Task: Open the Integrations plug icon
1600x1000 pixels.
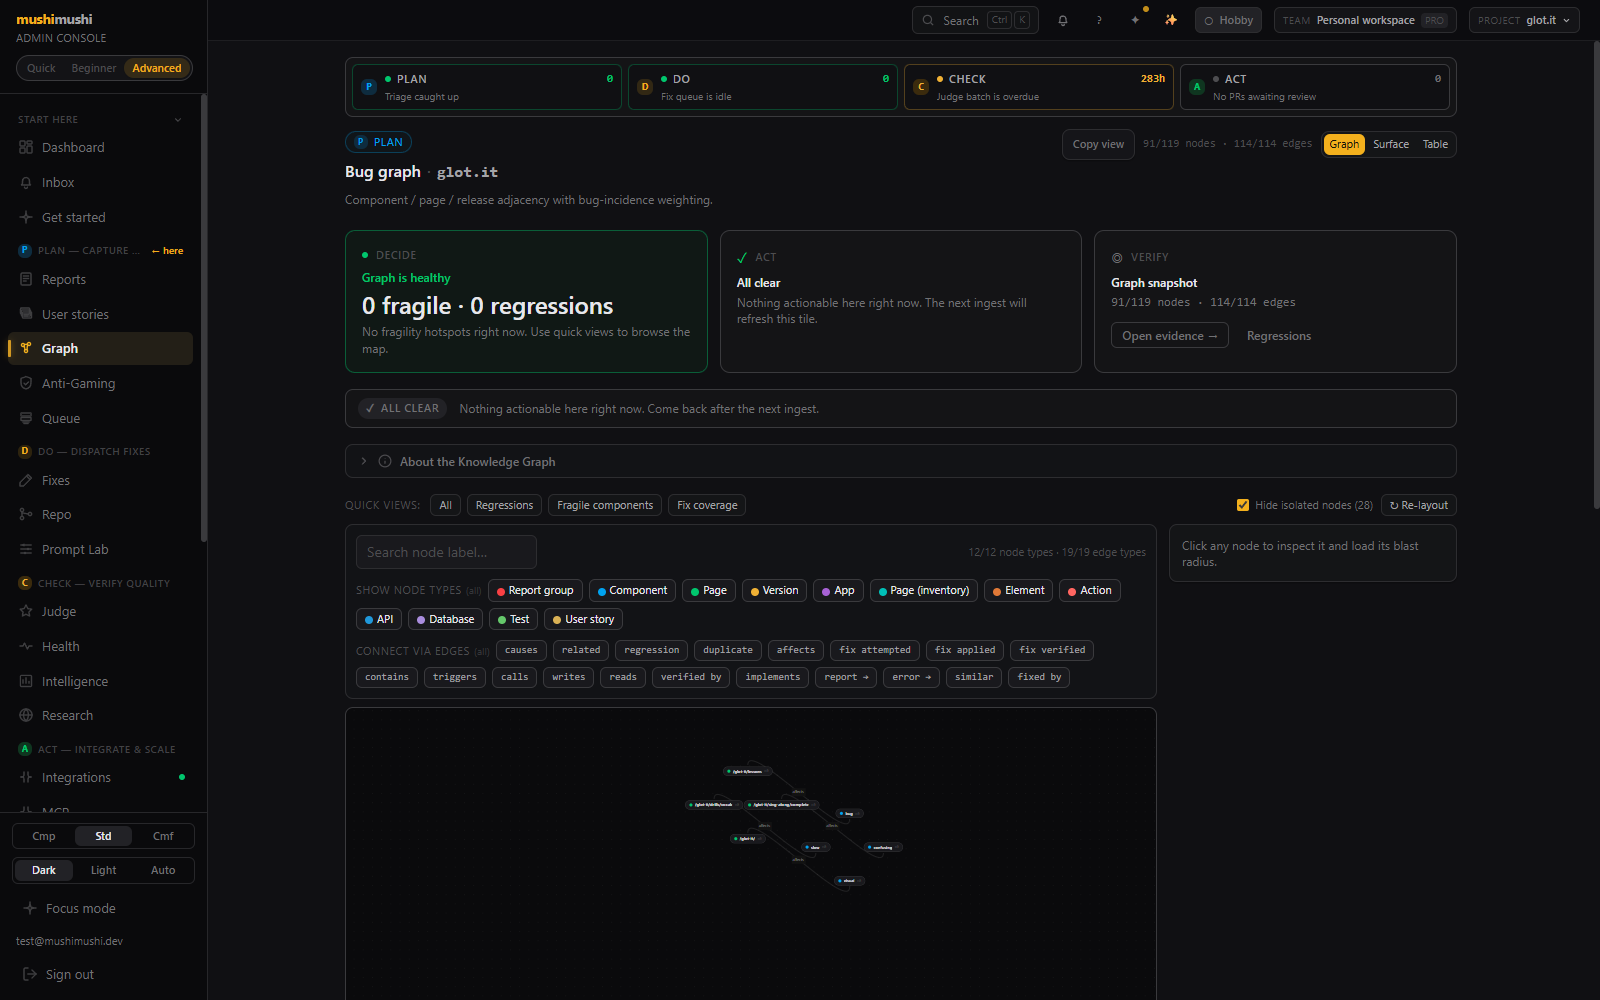Action: (26, 777)
